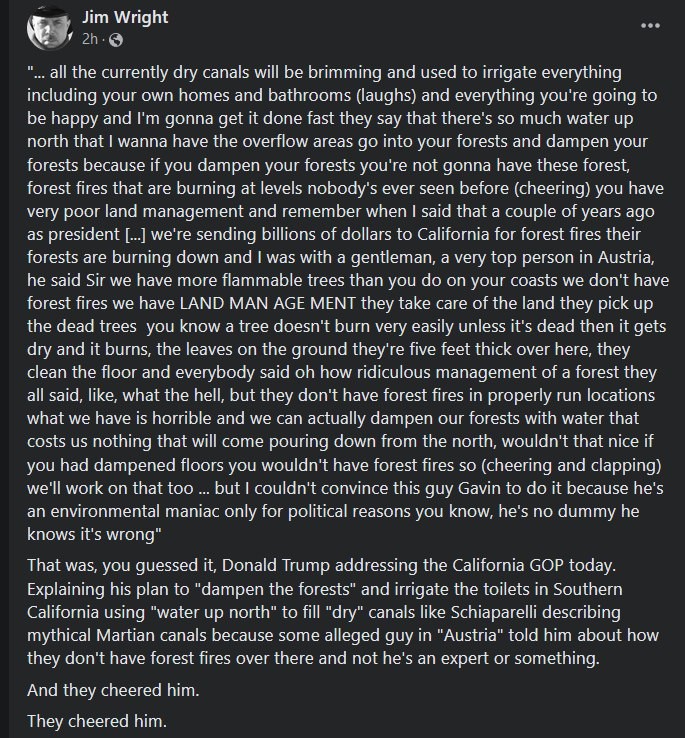Open the three-dot post options menu
The image size is (685, 738).
[650, 25]
